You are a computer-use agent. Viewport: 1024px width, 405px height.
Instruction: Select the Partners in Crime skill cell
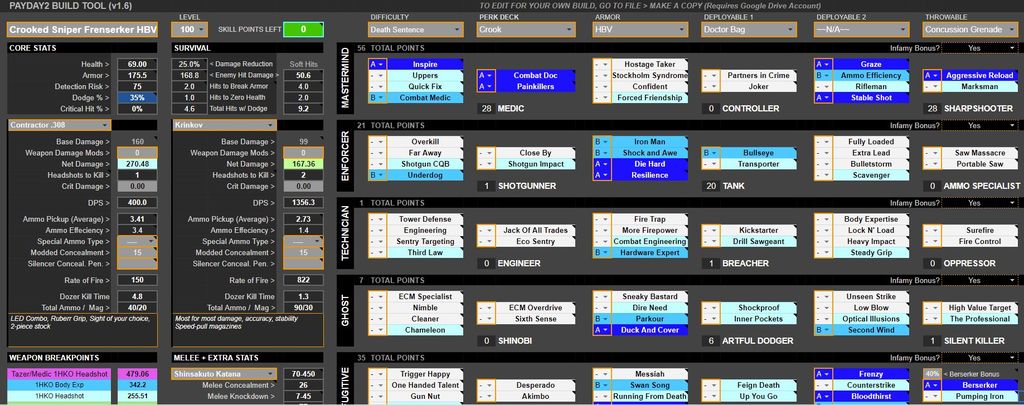pyautogui.click(x=759, y=76)
